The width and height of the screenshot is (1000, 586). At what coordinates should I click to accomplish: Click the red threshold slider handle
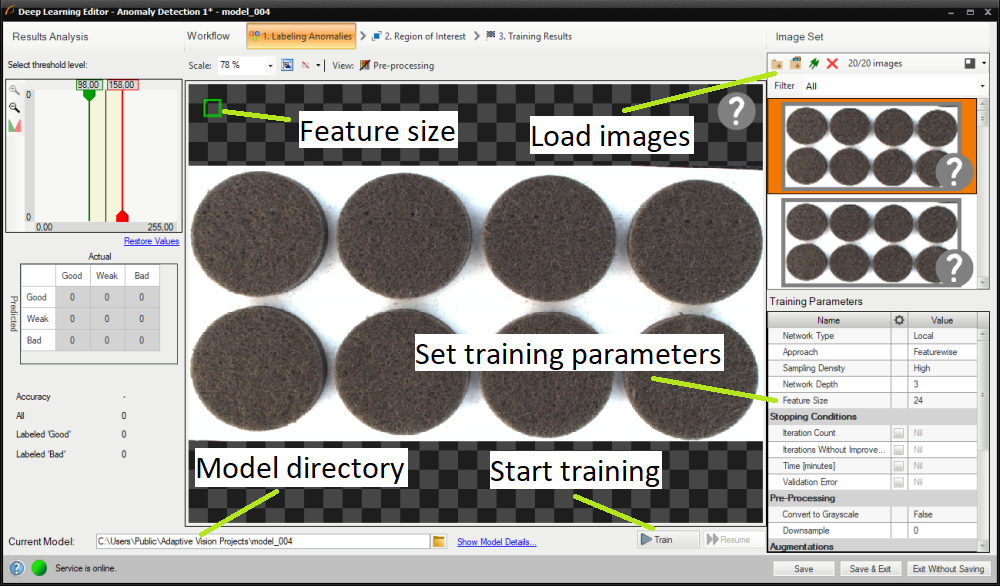[x=122, y=216]
